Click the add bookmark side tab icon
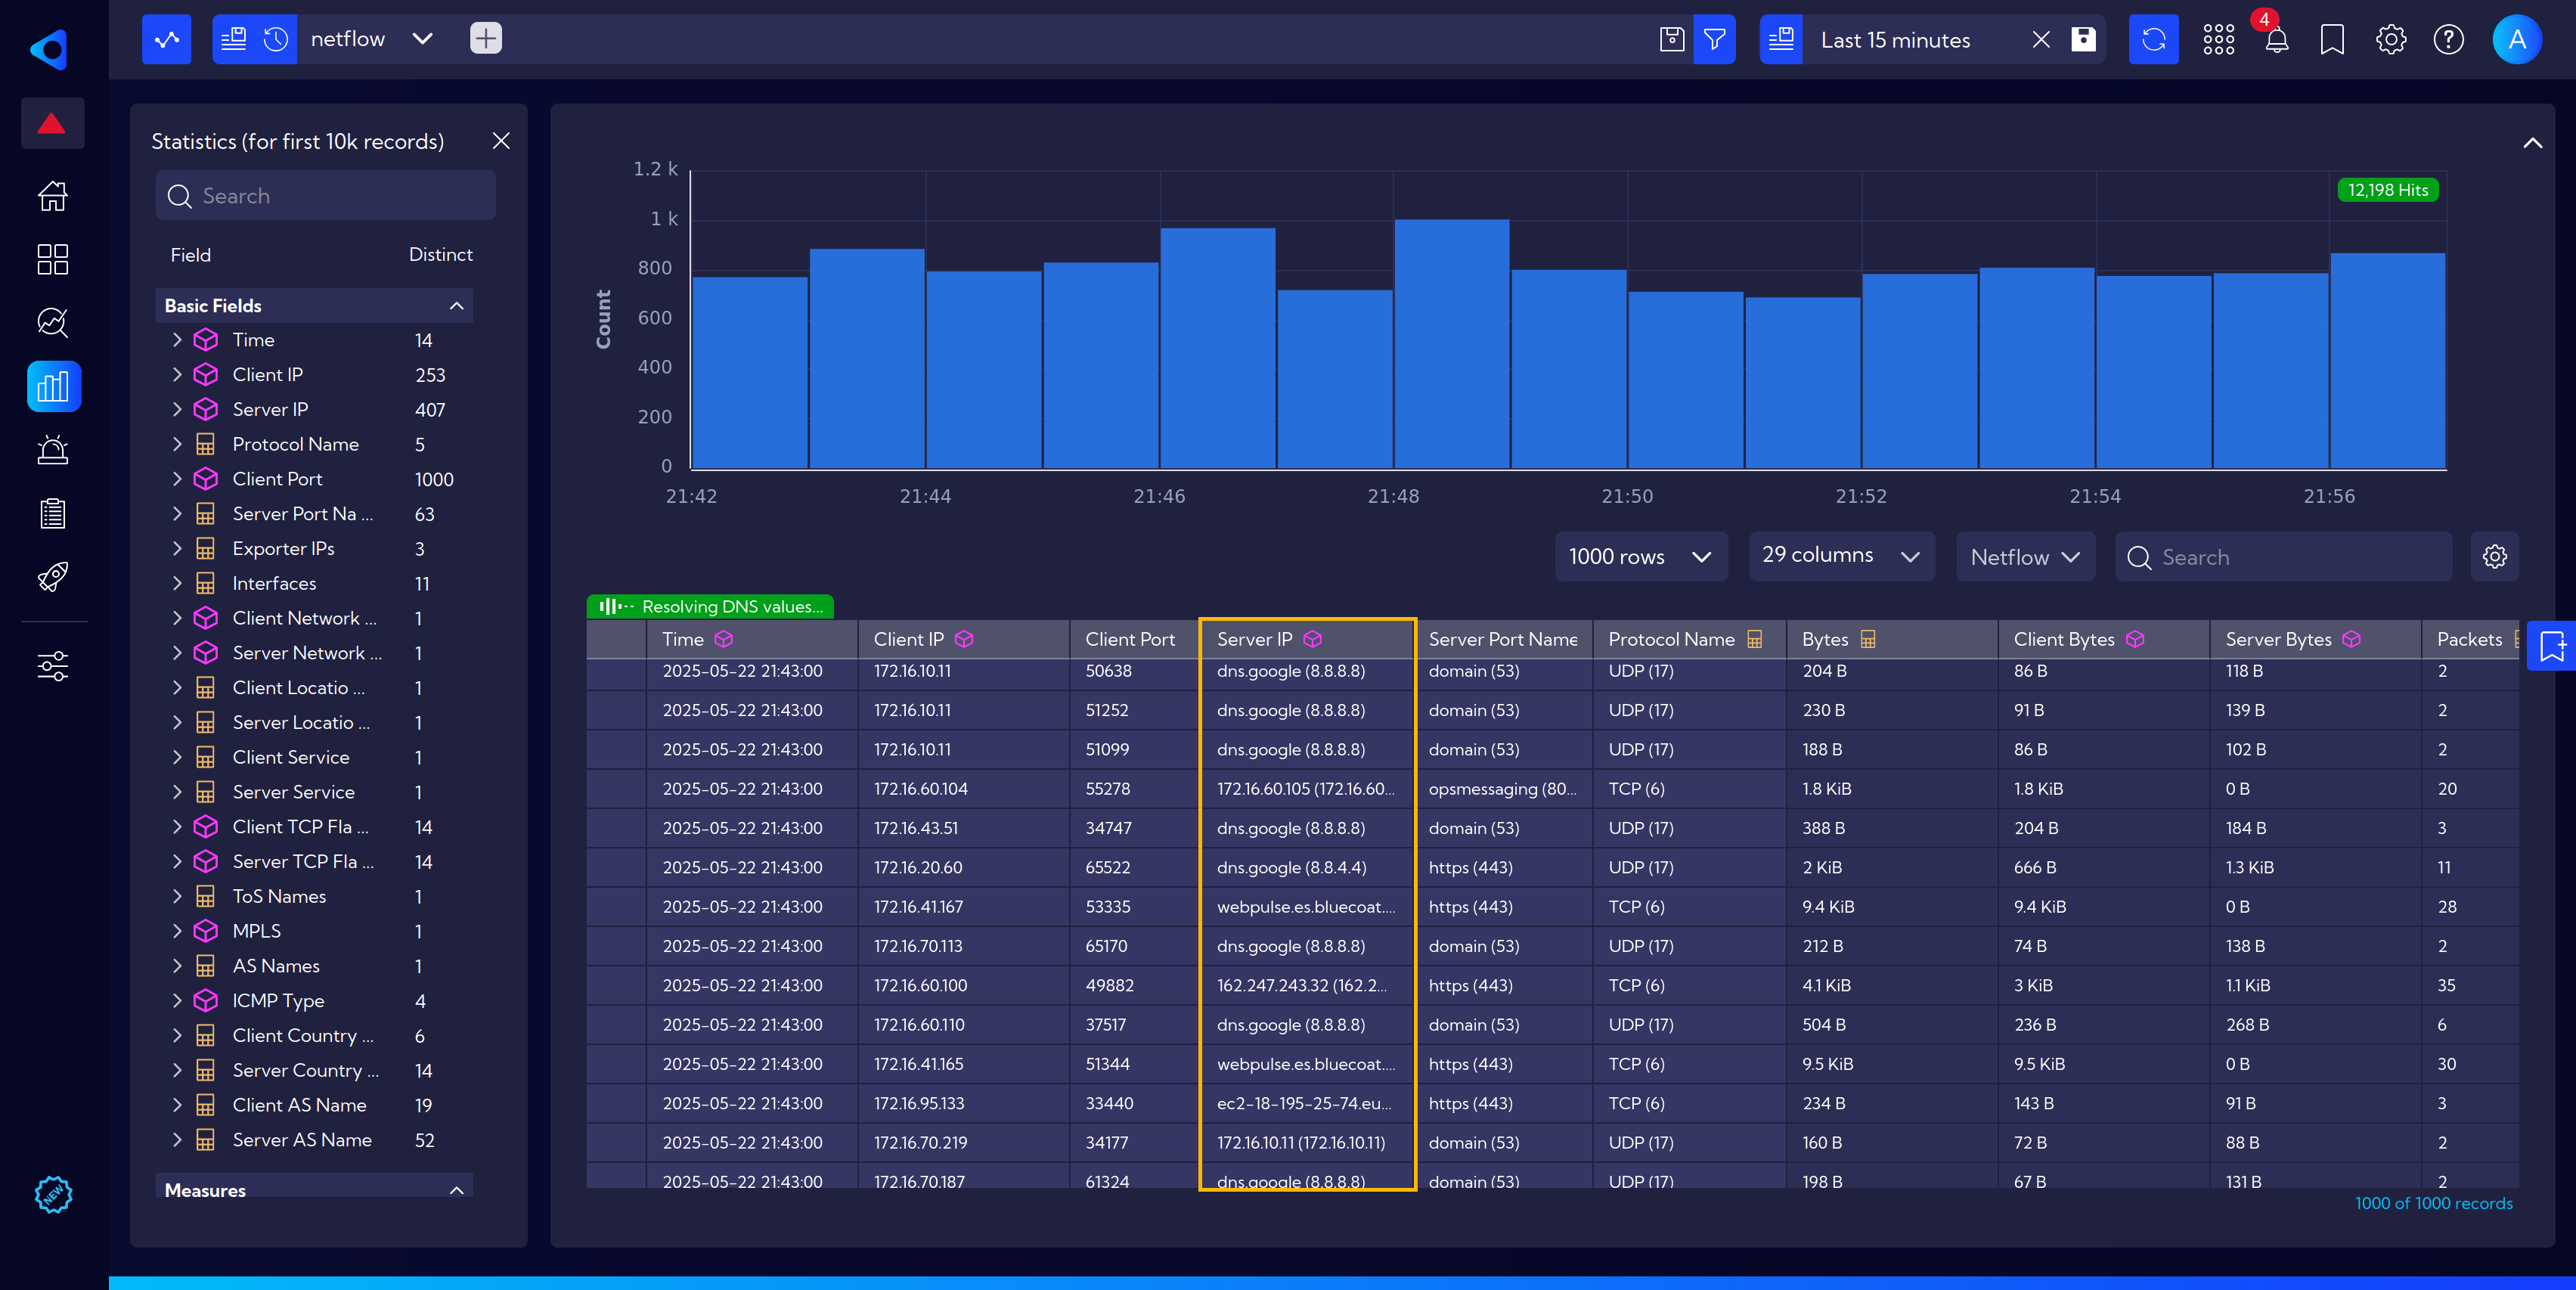This screenshot has width=2576, height=1290. (x=2551, y=647)
